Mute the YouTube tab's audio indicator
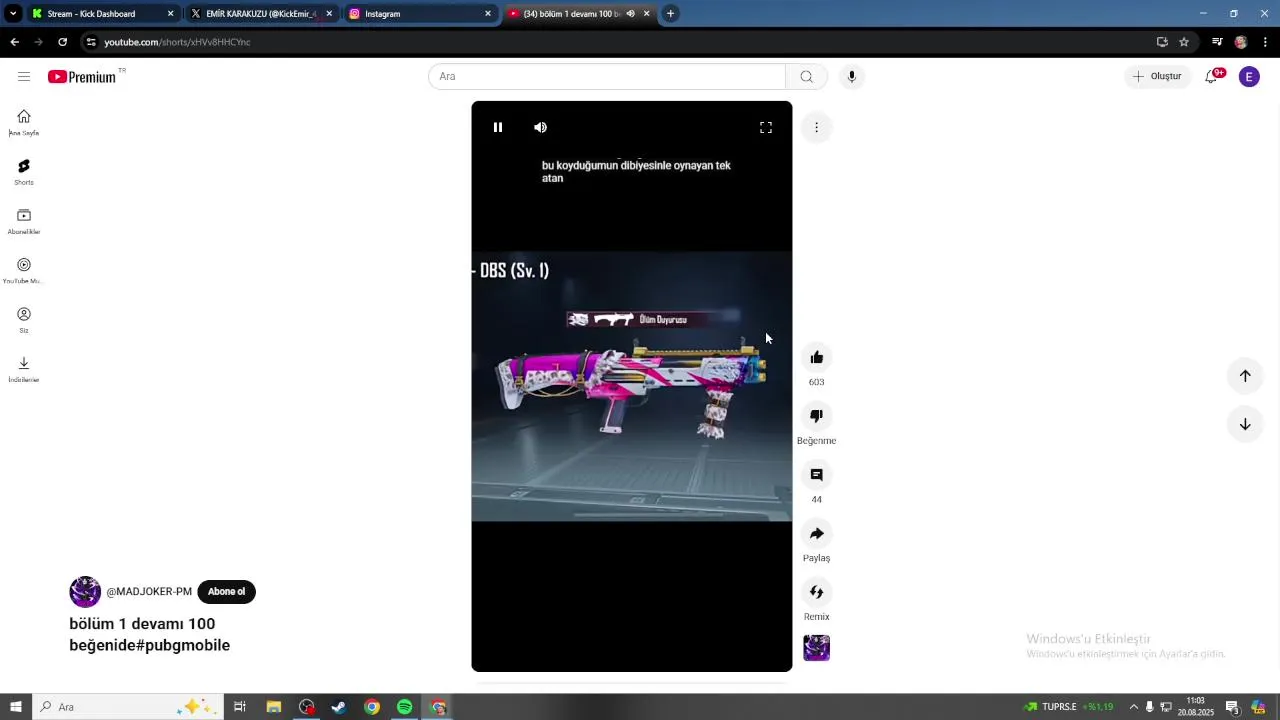This screenshot has width=1280, height=720. [x=630, y=14]
